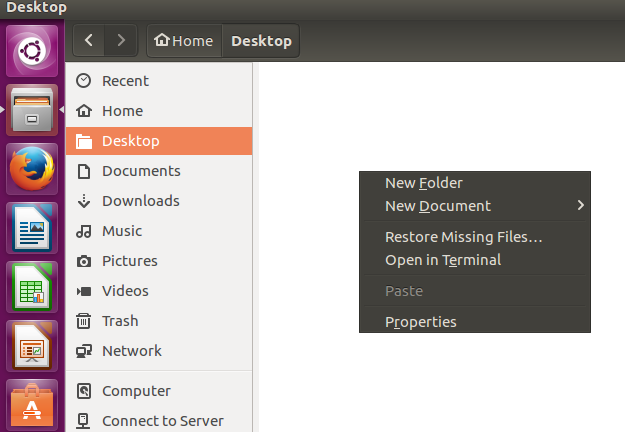Open Ubuntu Dash search launcher
The width and height of the screenshot is (625, 432).
[33, 51]
